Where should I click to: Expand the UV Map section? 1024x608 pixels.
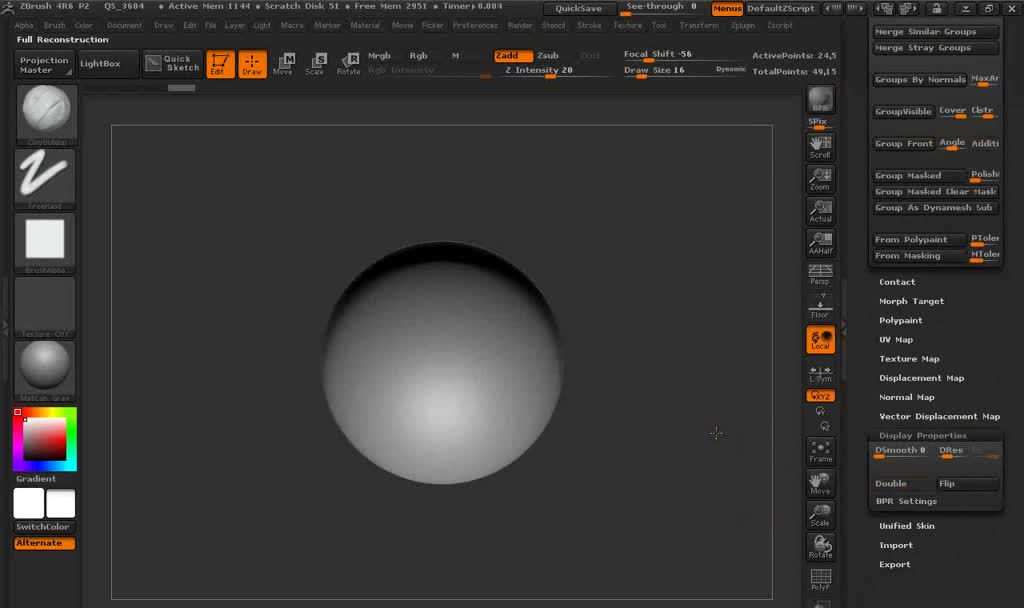pos(895,340)
